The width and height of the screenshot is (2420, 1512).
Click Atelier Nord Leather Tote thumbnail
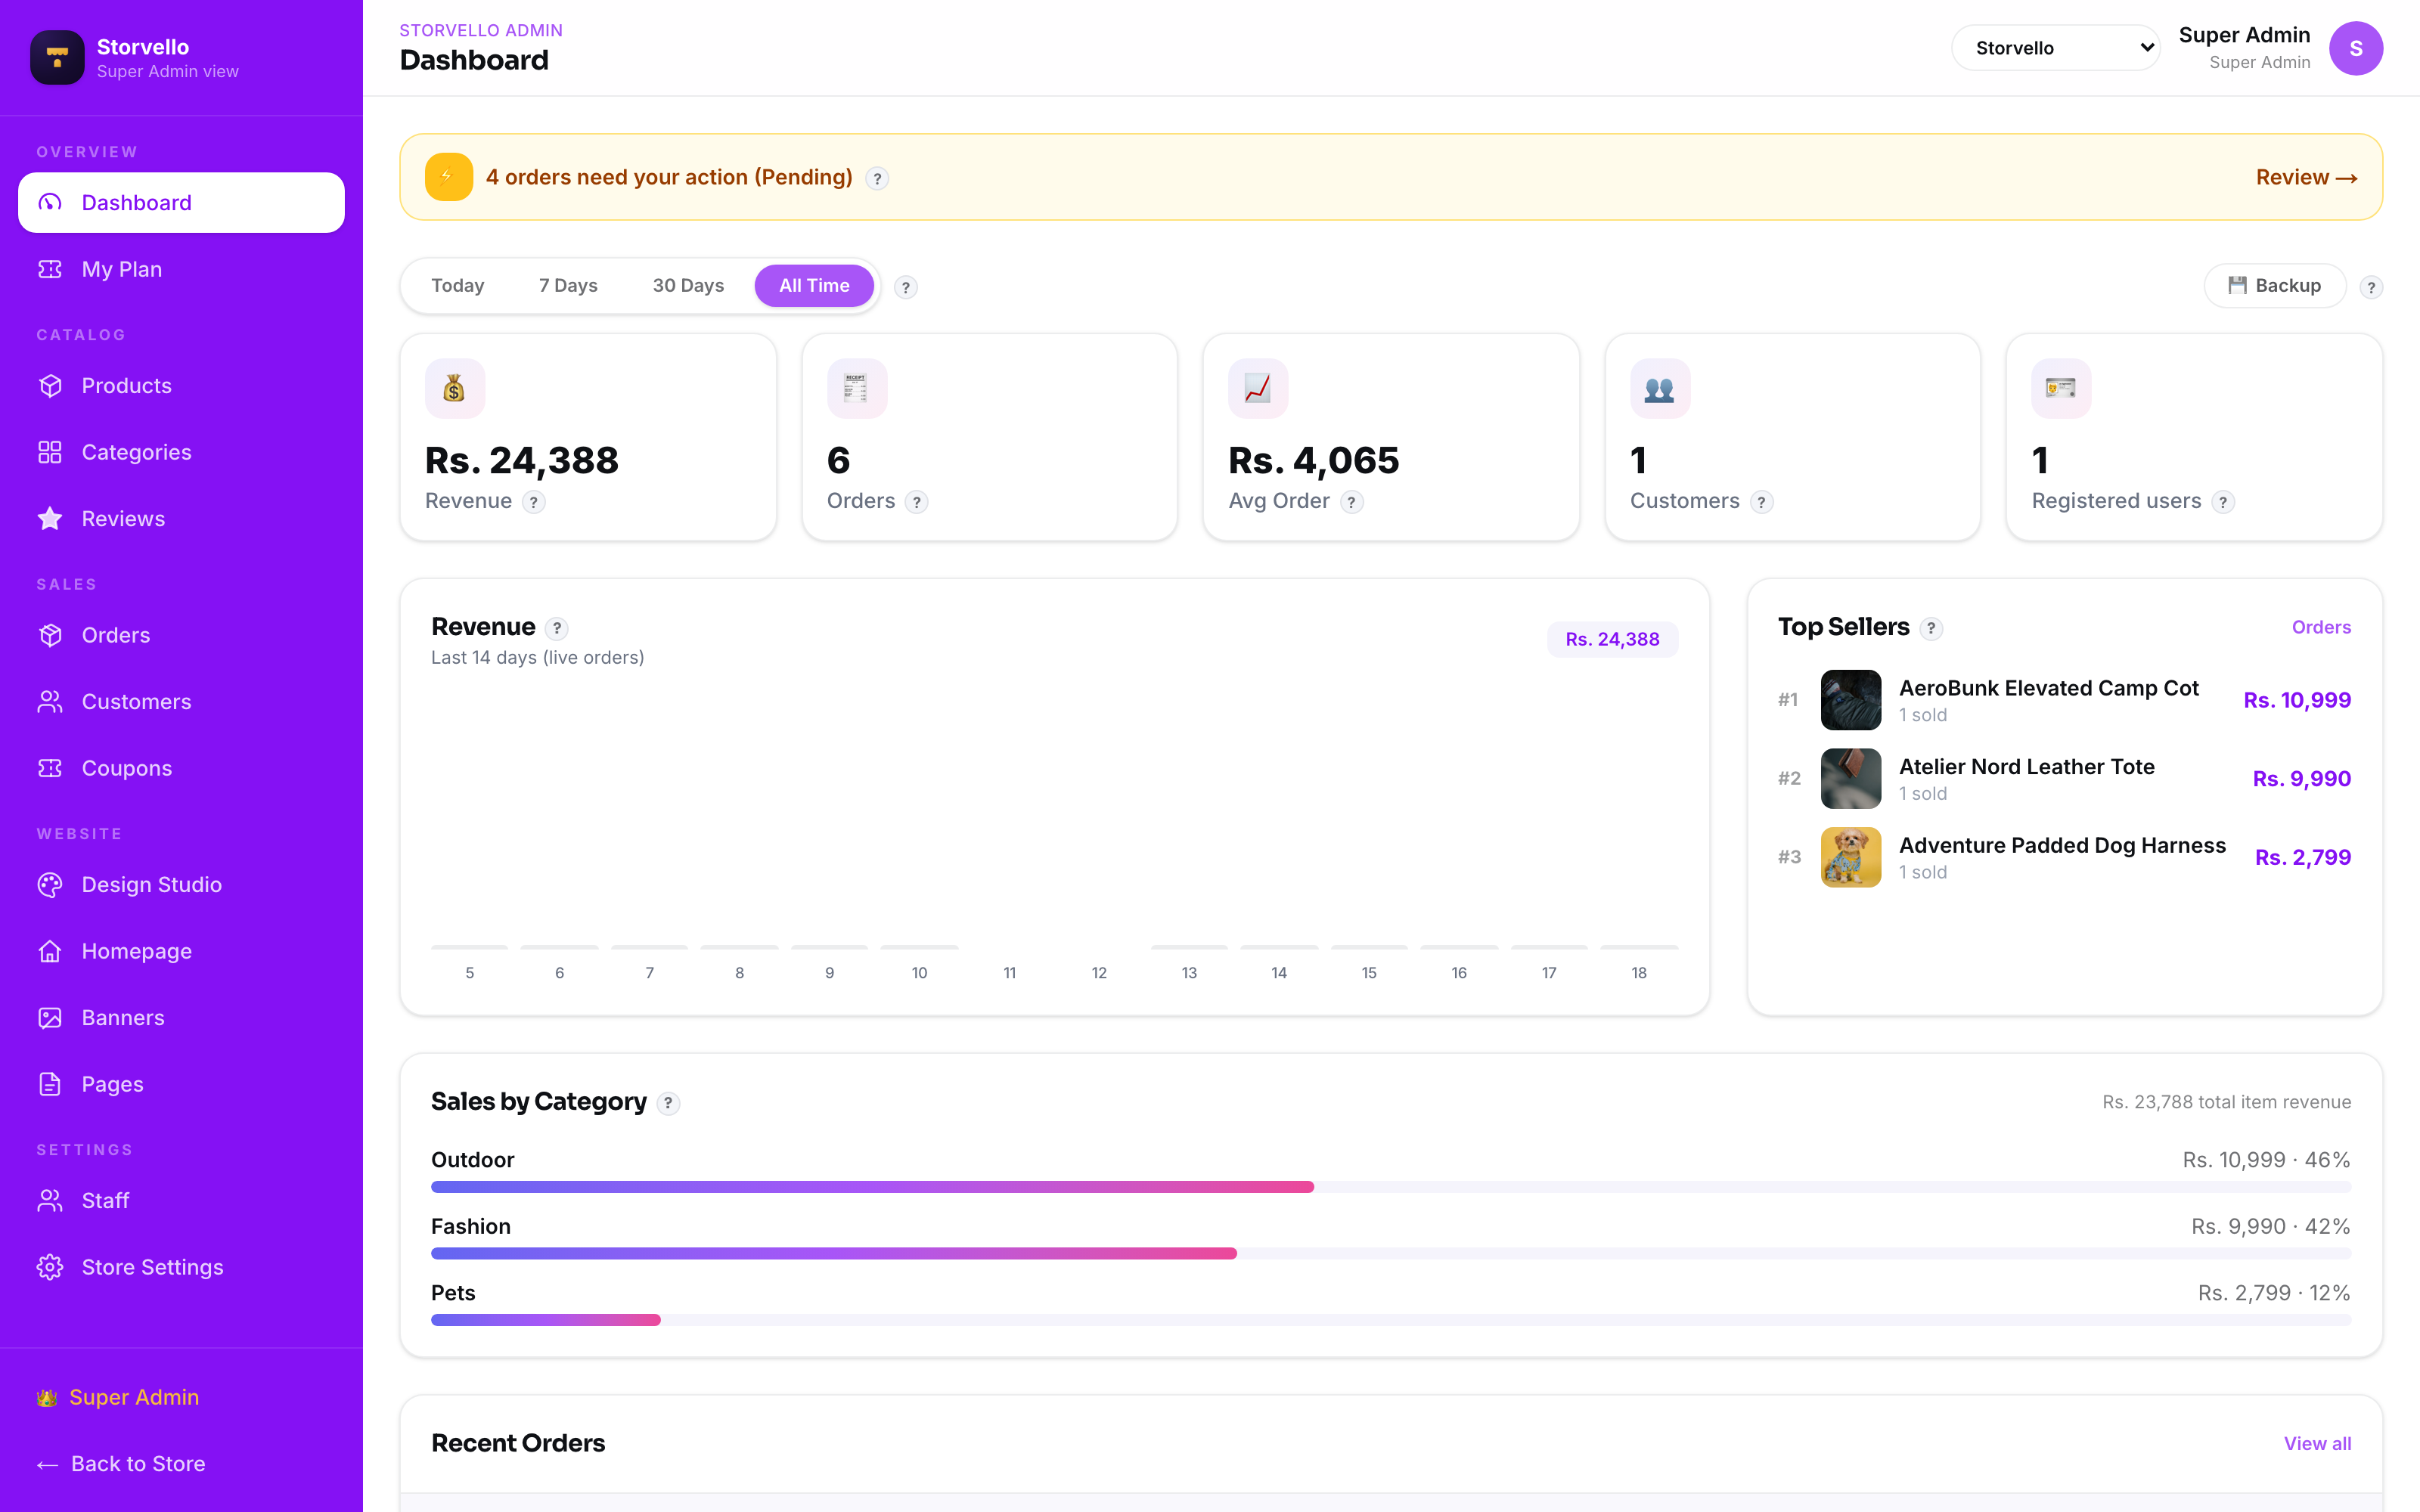[1851, 779]
